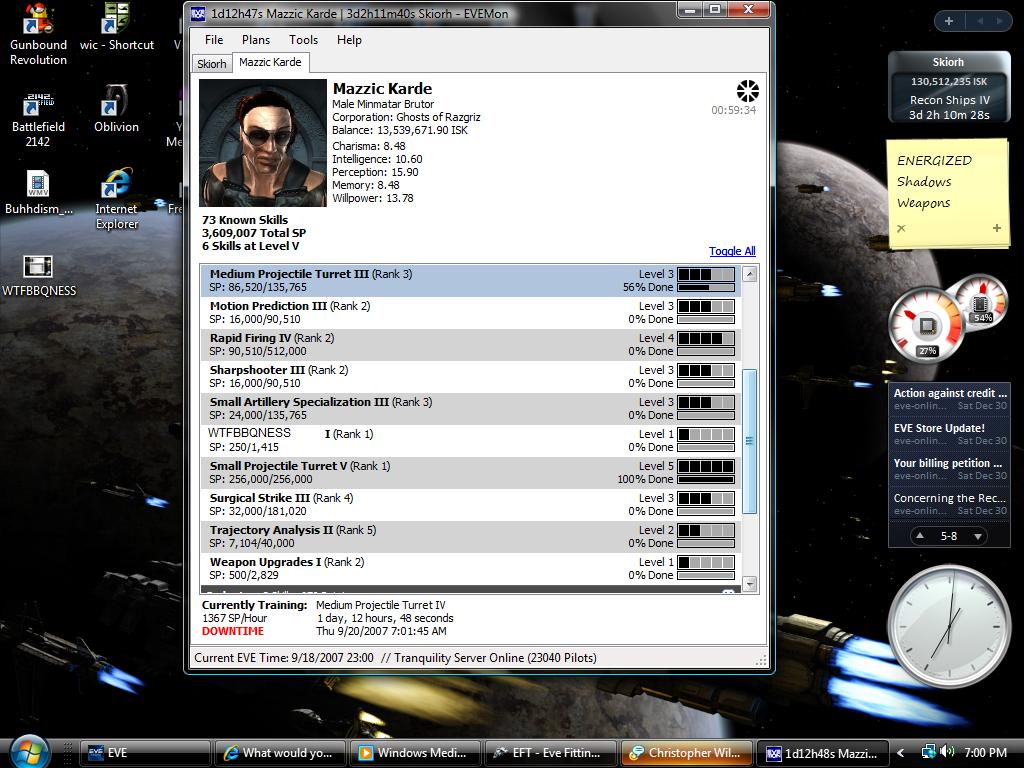The height and width of the screenshot is (768, 1024).
Task: Switch to EFT - Eve Fitting taskbar button
Action: pos(551,753)
